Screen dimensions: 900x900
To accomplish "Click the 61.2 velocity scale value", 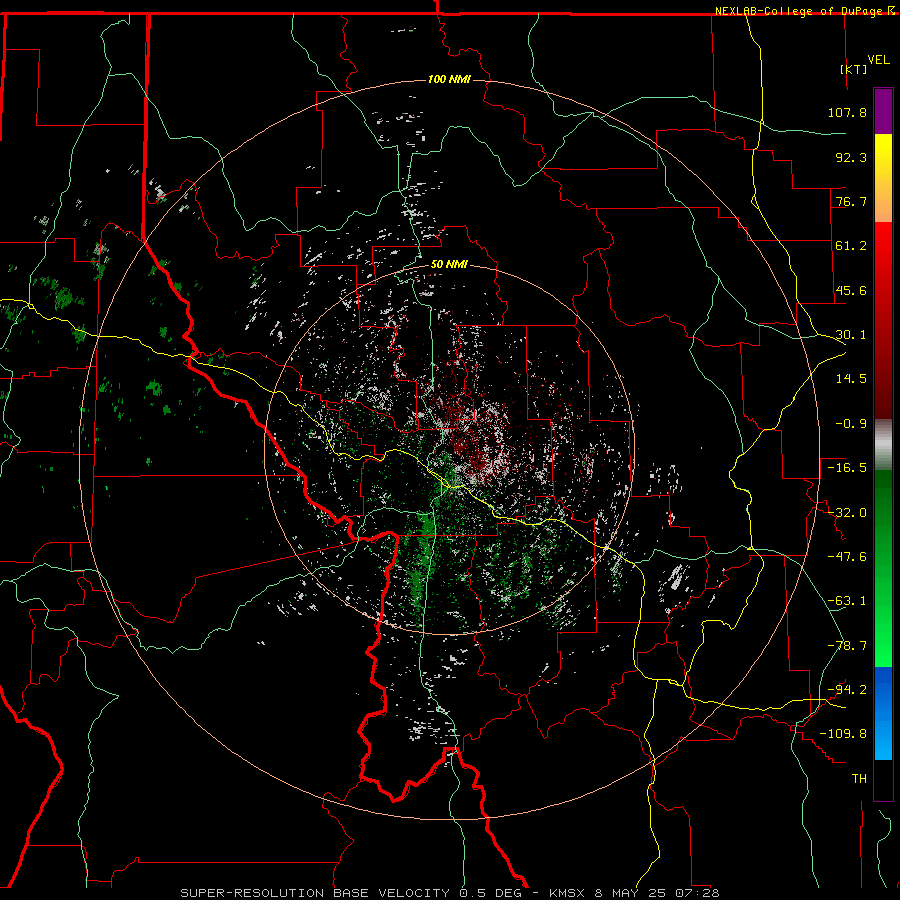I will click(851, 246).
